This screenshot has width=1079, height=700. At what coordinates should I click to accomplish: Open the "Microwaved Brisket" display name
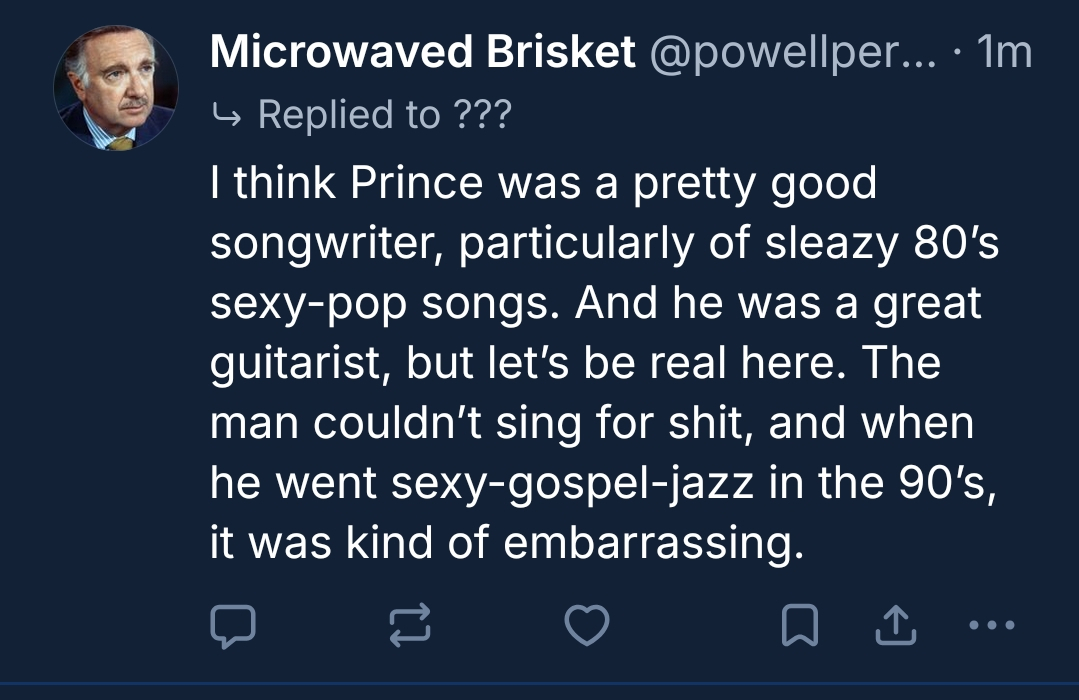coord(423,52)
